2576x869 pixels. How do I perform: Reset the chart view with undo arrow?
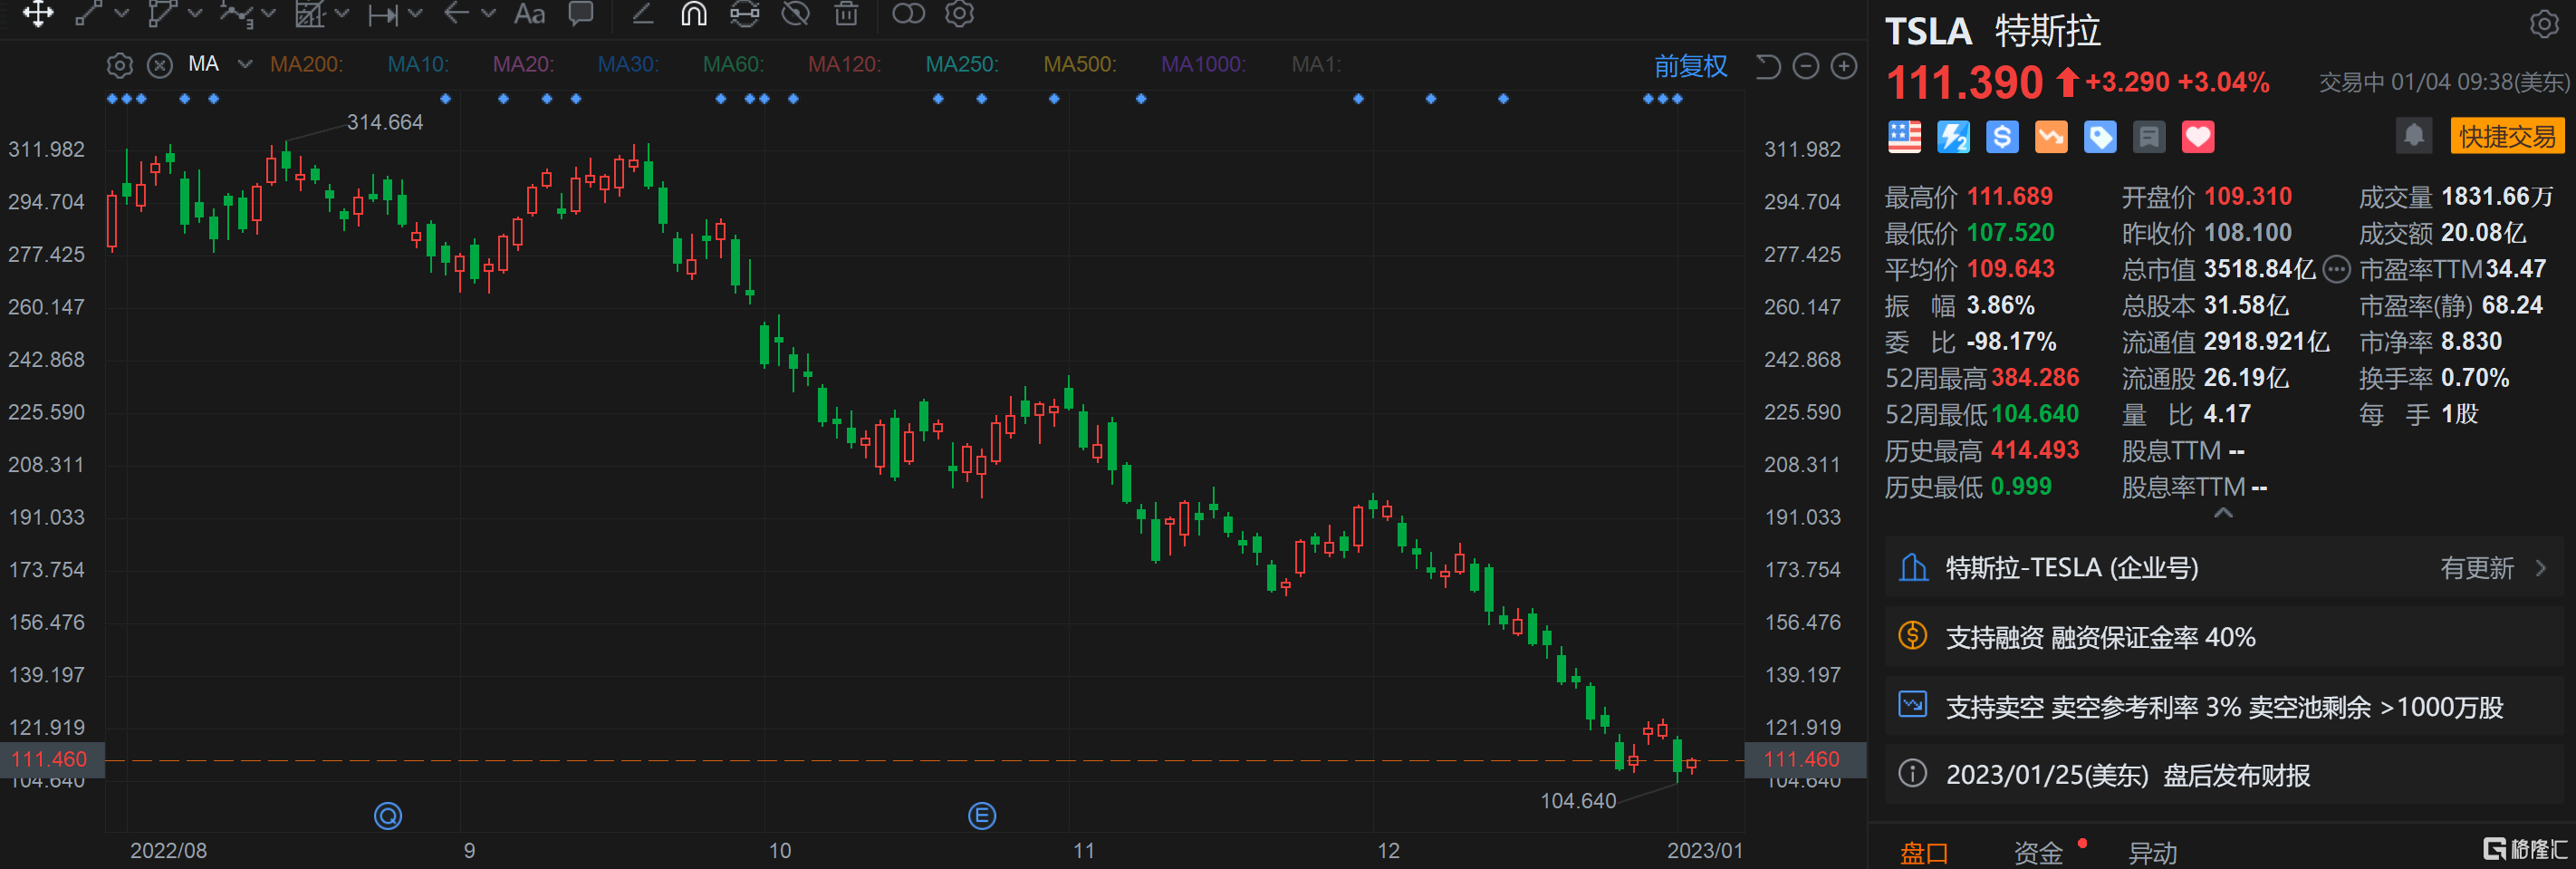(x=1768, y=66)
